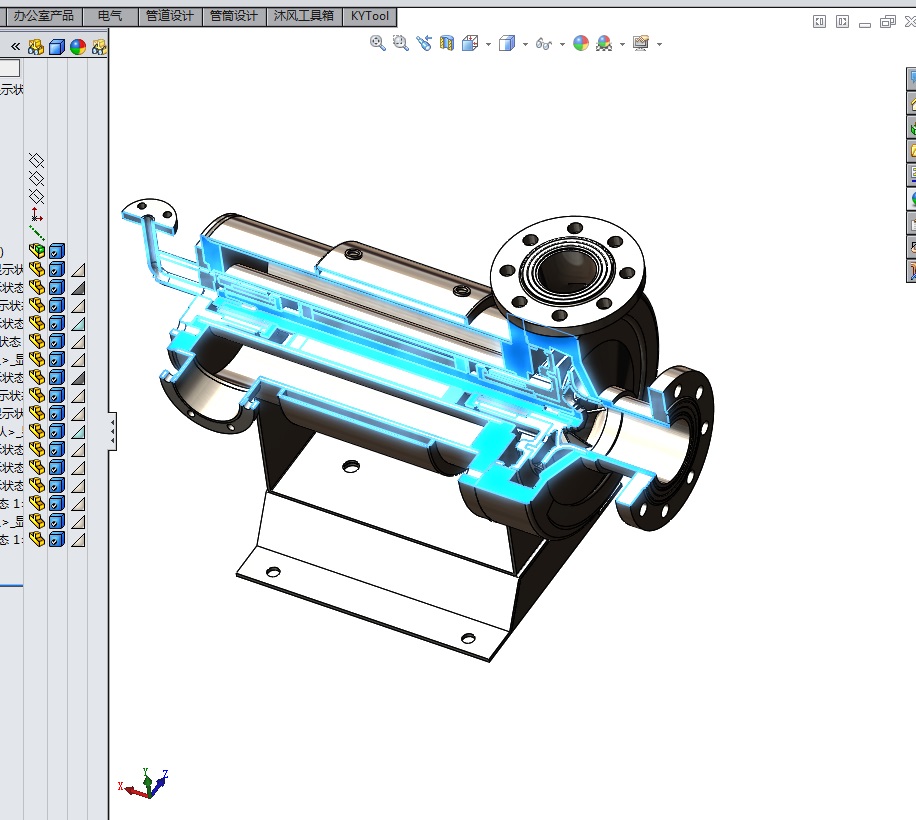The image size is (916, 820).
Task: Expand the Hide/Show Items dropdown arrow
Action: tap(562, 44)
